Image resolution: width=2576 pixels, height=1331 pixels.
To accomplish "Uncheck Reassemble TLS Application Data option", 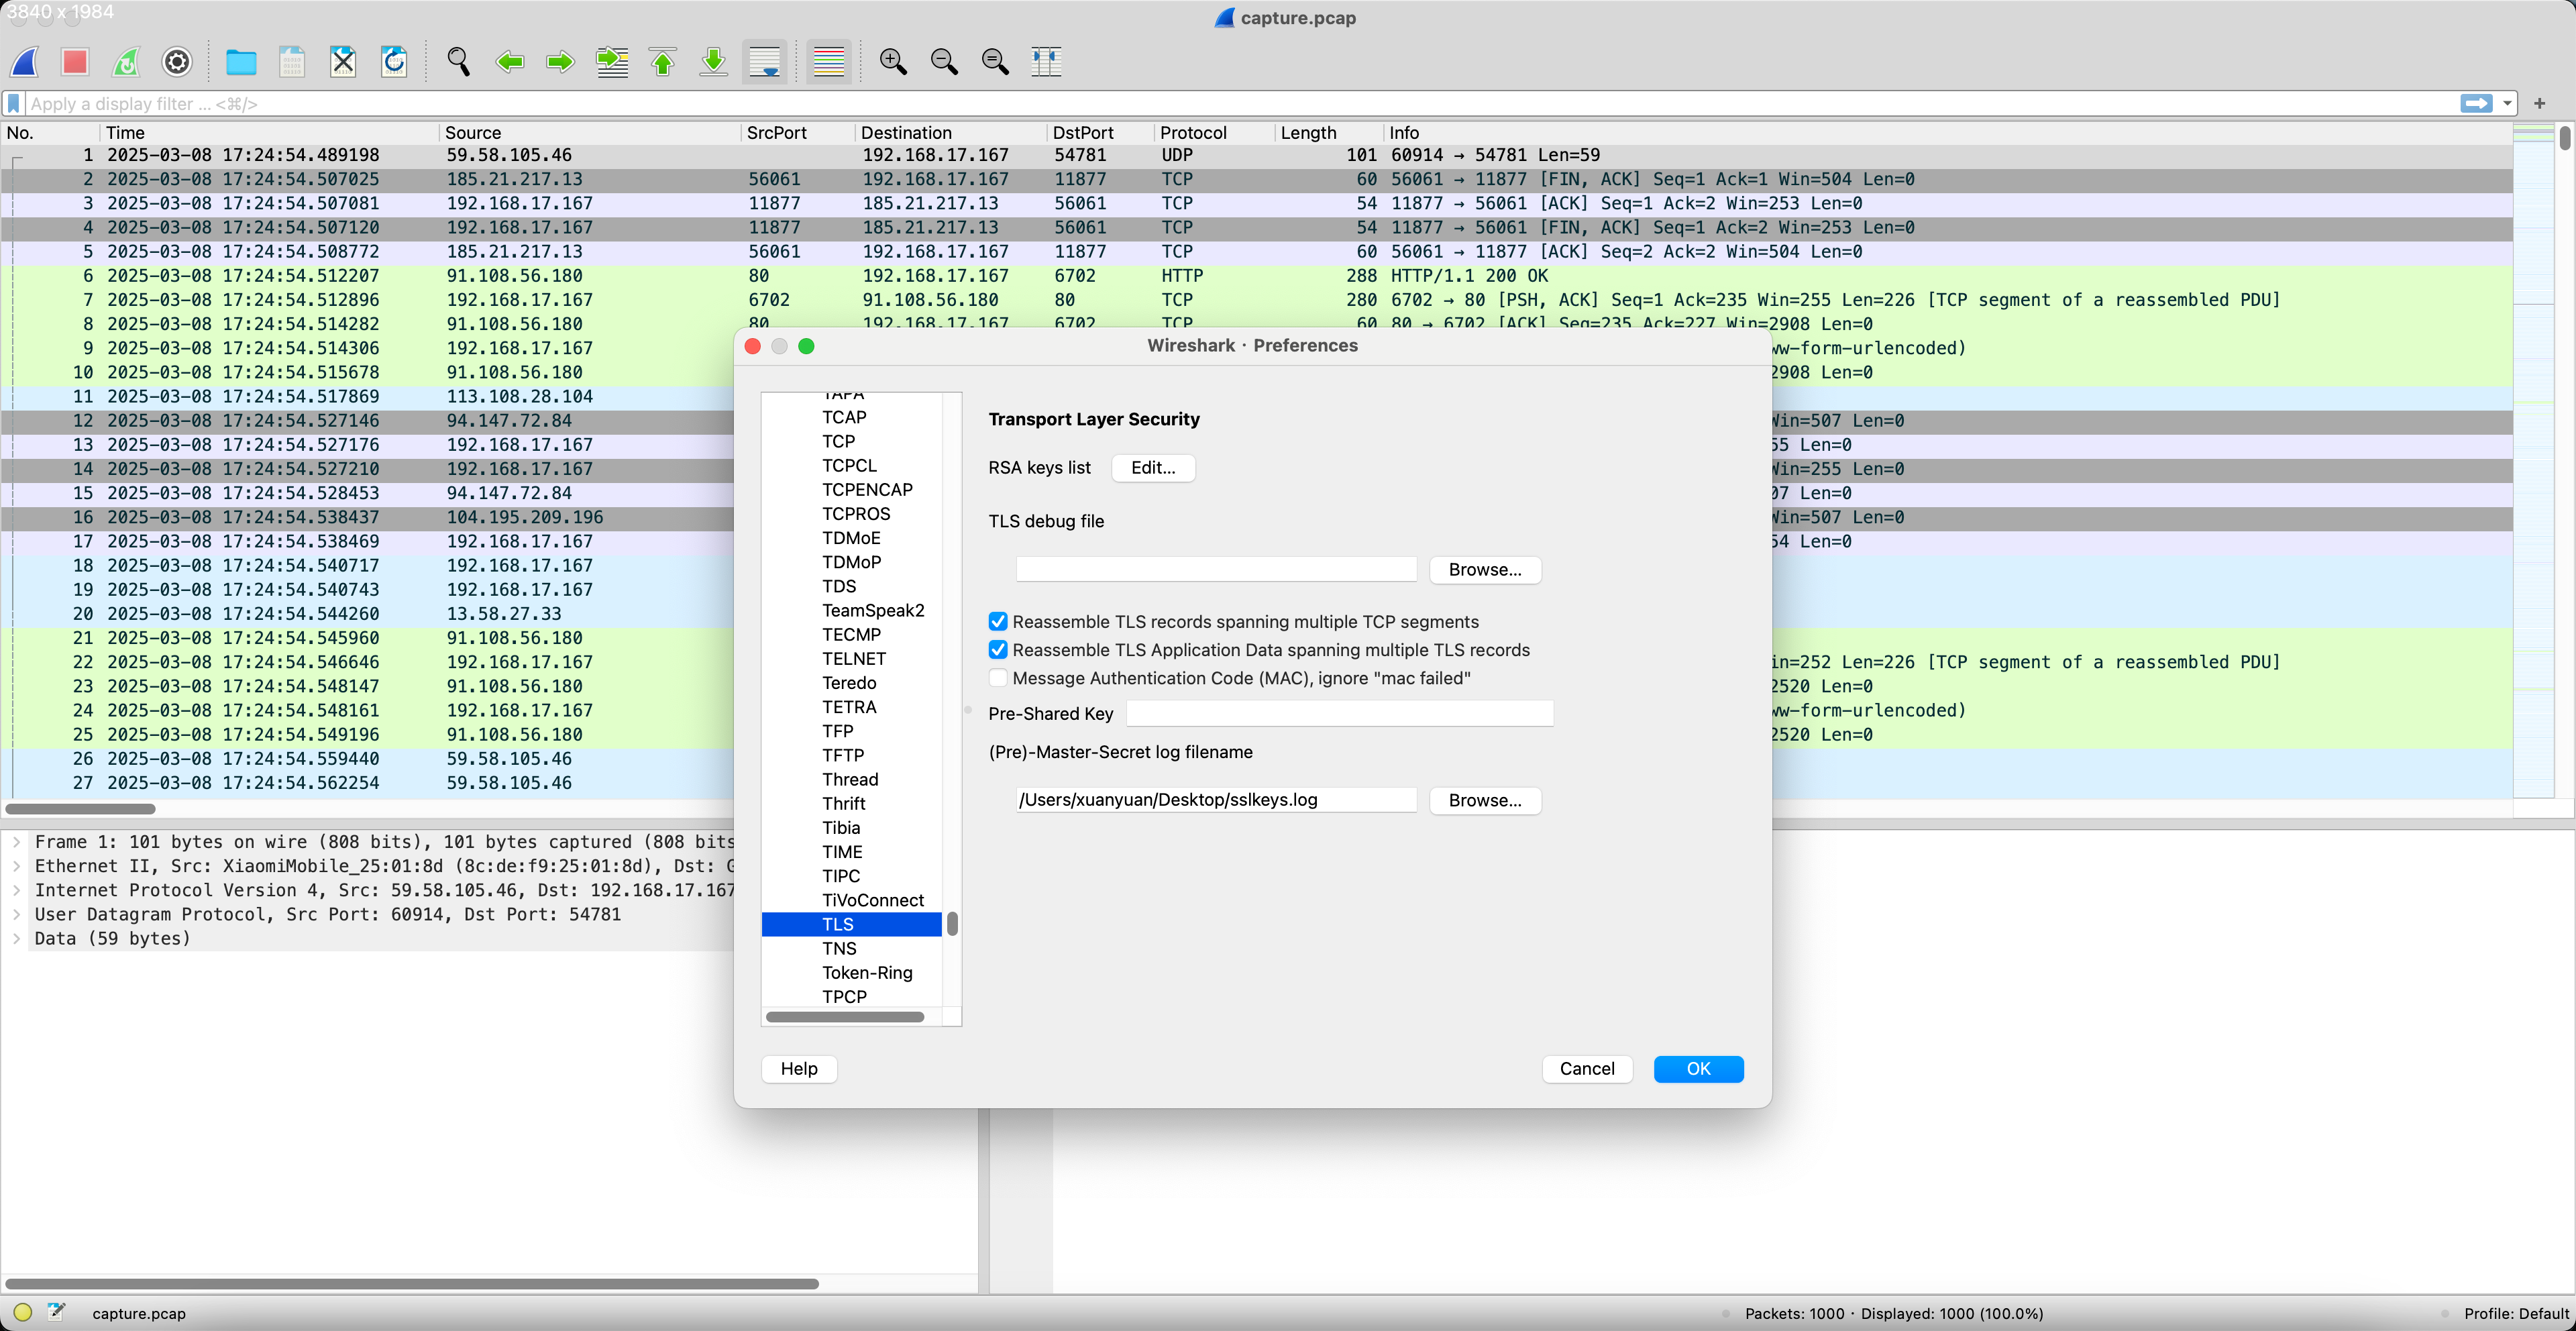I will click(997, 650).
